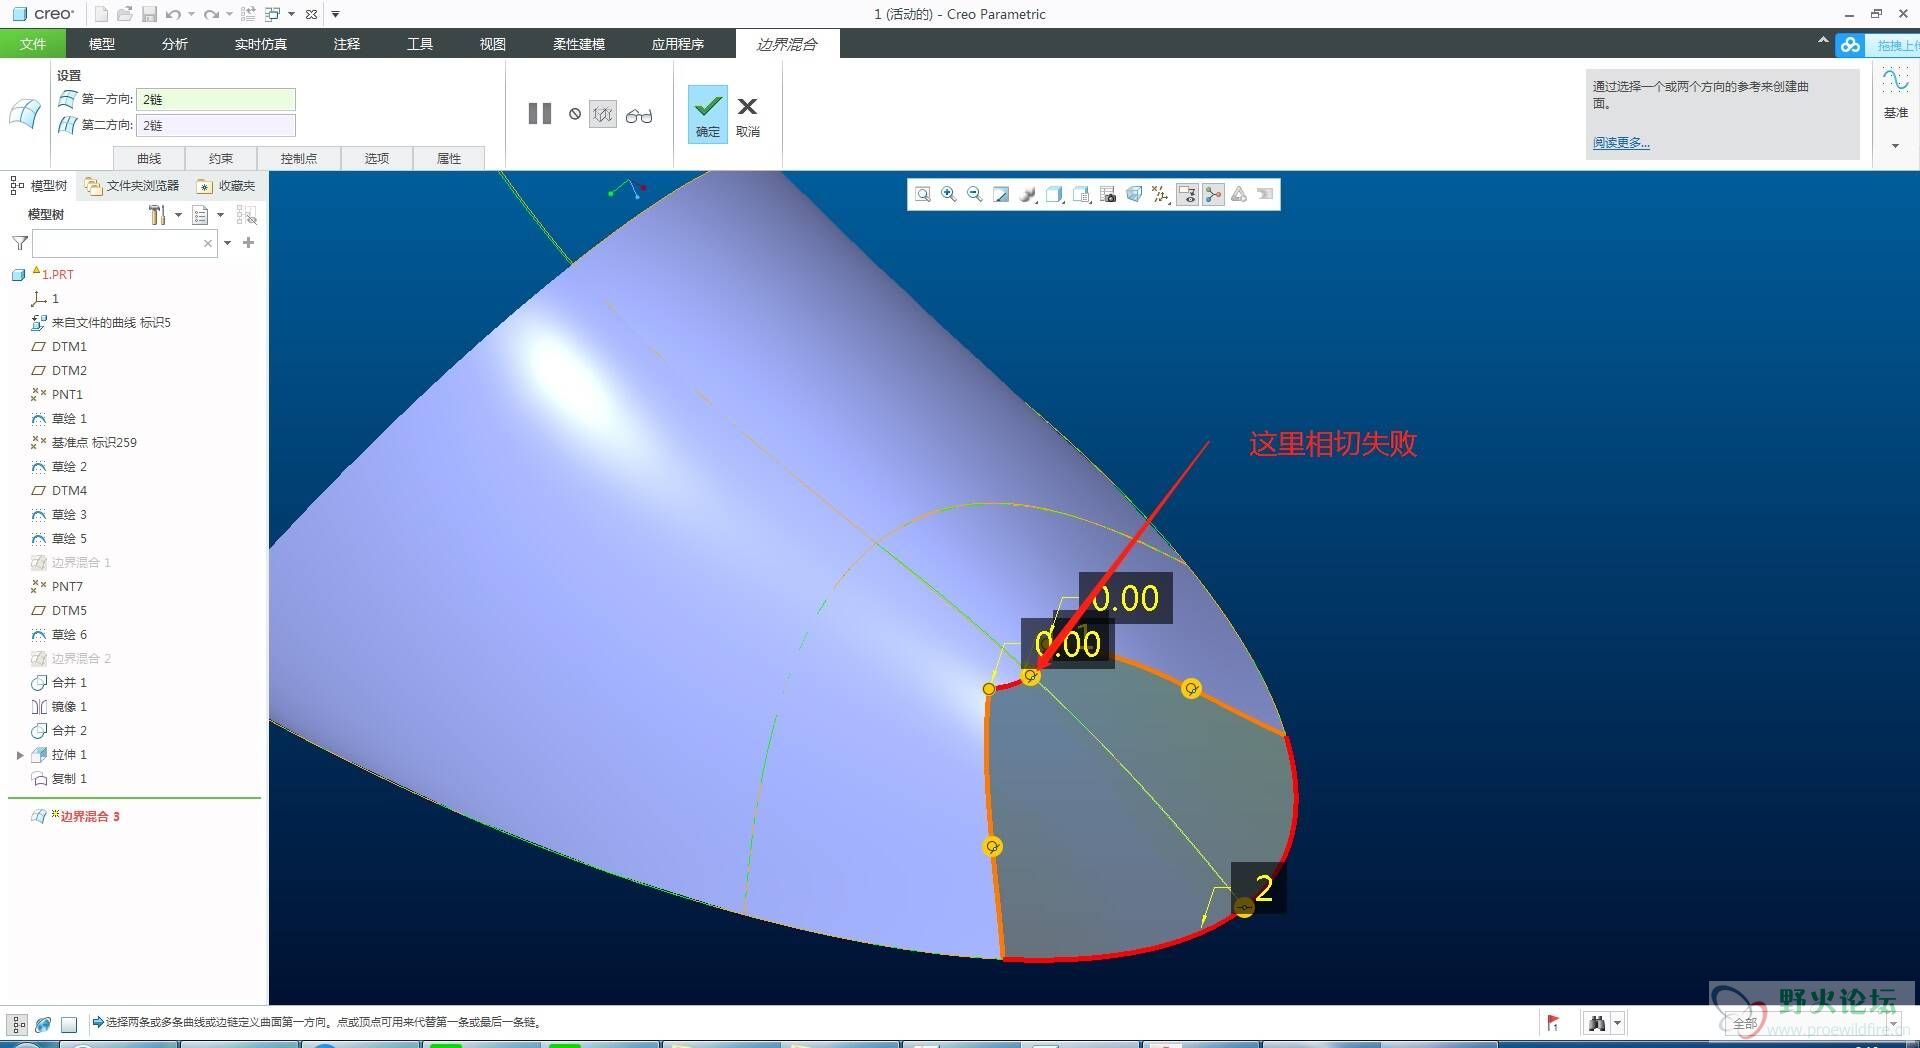Open the search filter options dropdown arrow
Image resolution: width=1920 pixels, height=1048 pixels.
(228, 243)
